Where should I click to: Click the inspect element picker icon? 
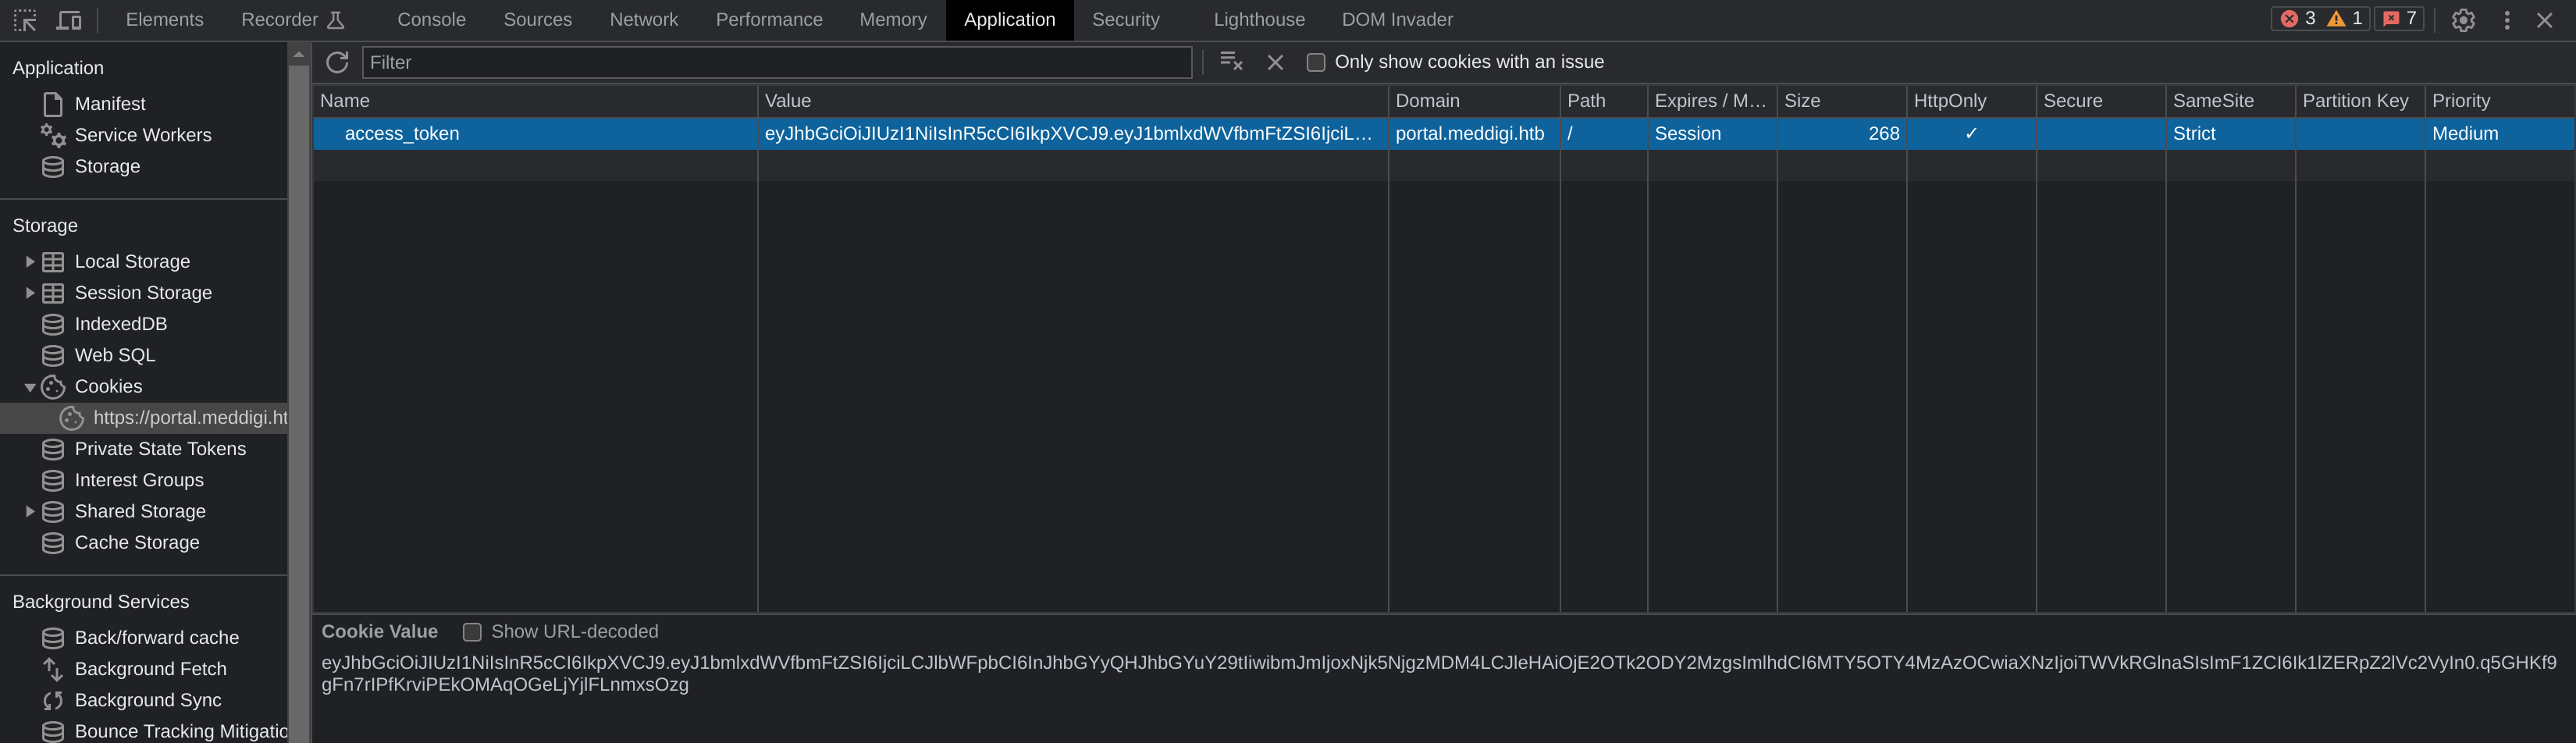tap(25, 20)
